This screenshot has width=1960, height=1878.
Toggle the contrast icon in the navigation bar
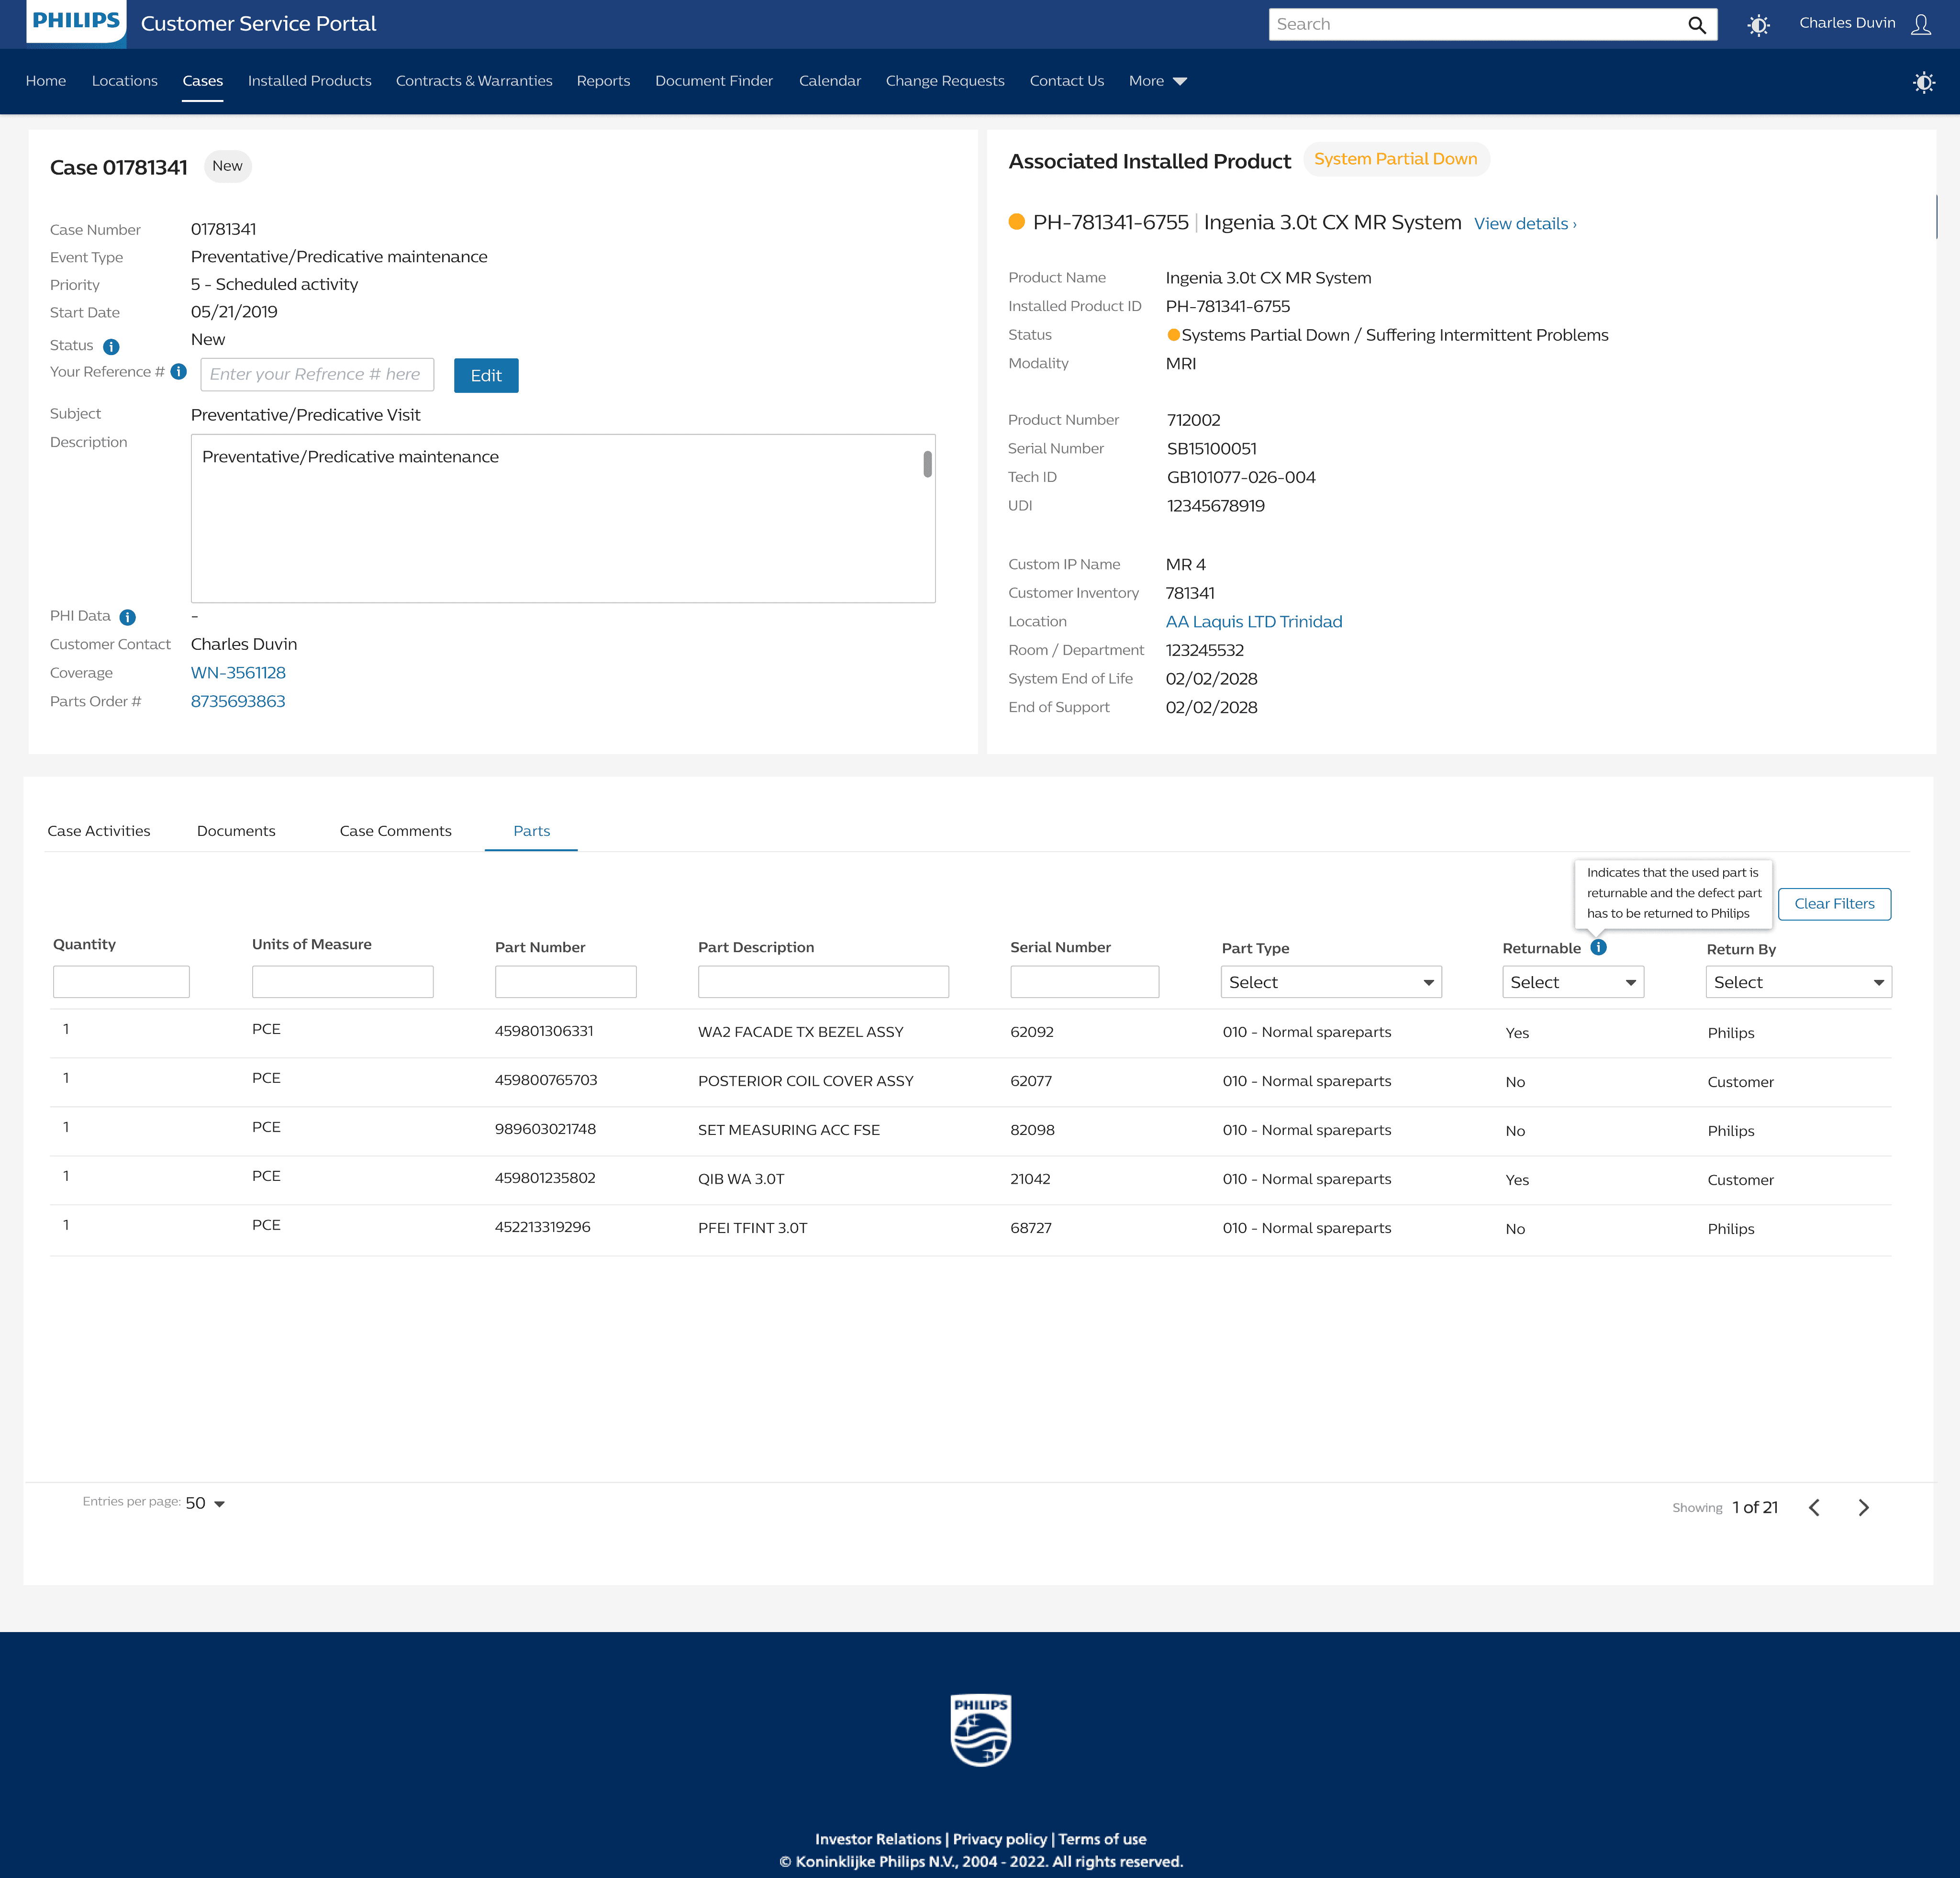(x=1923, y=82)
